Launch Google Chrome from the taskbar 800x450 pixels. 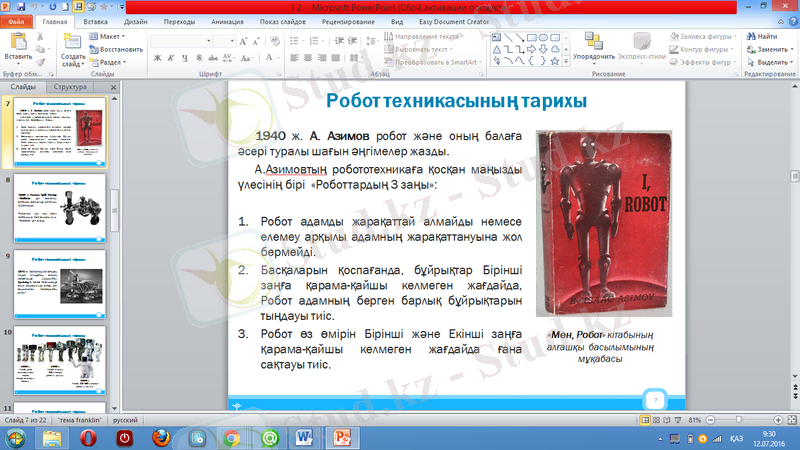coord(231,438)
